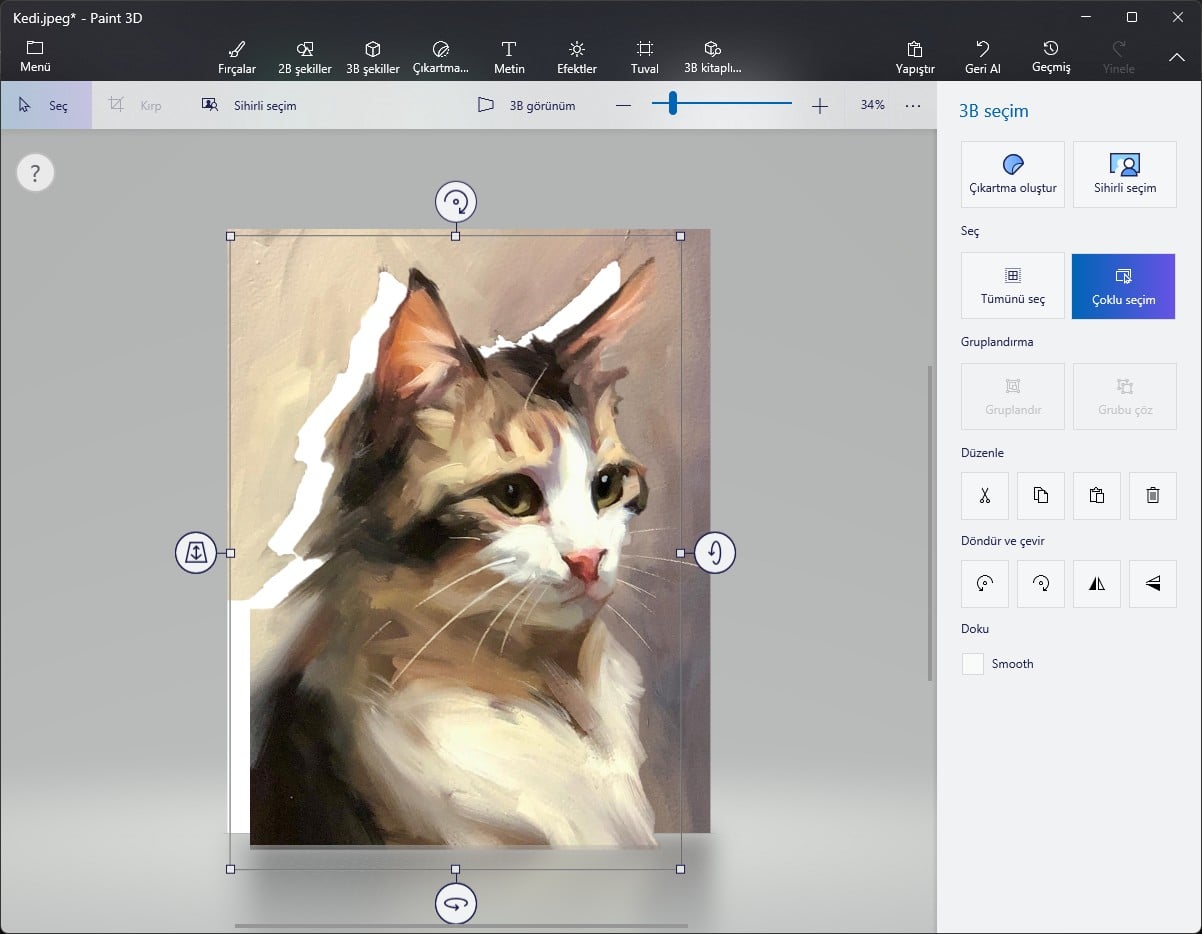
Task: Open the Fırçalar brushes tool
Action: tap(237, 57)
